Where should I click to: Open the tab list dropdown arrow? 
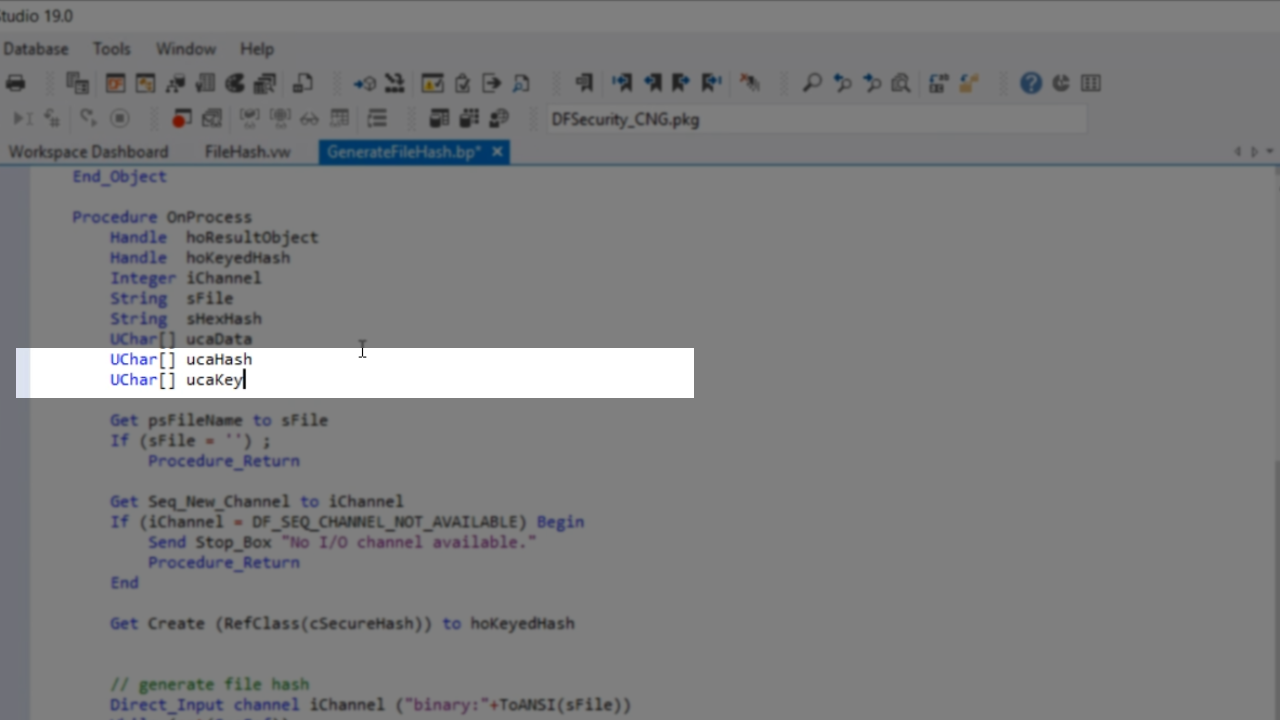click(x=1270, y=152)
